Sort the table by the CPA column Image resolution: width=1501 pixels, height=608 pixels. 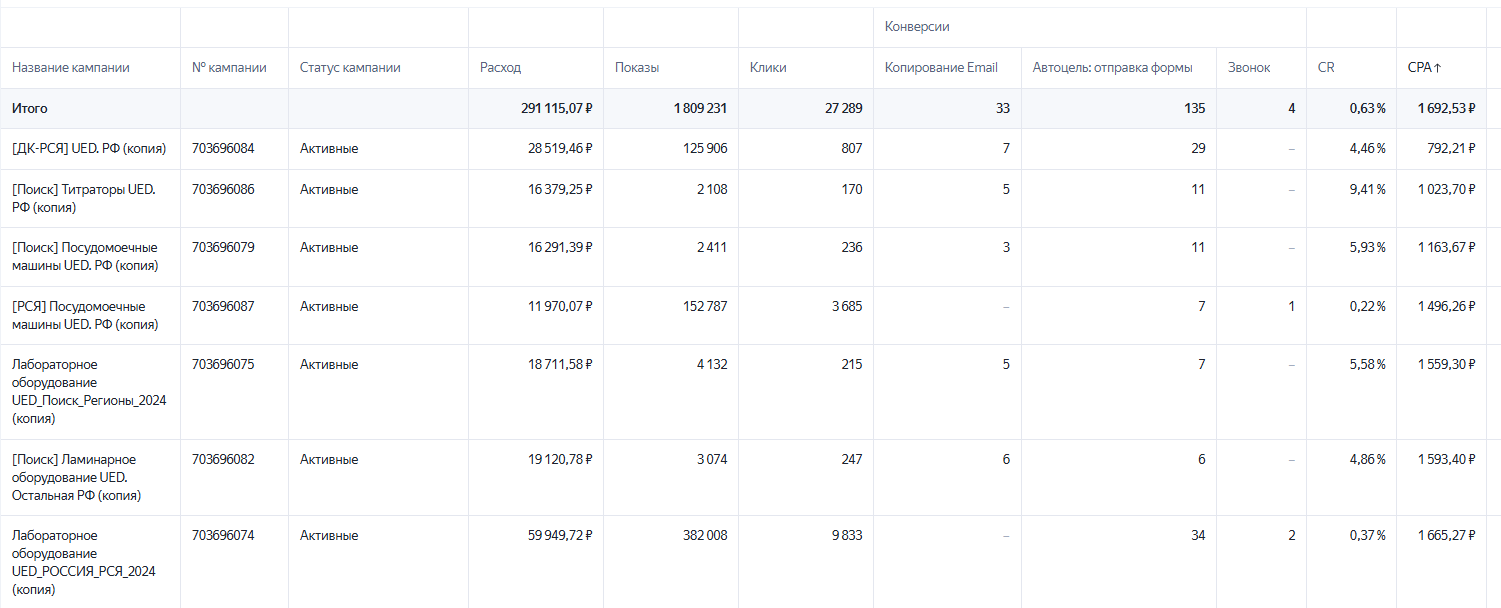pos(1424,68)
